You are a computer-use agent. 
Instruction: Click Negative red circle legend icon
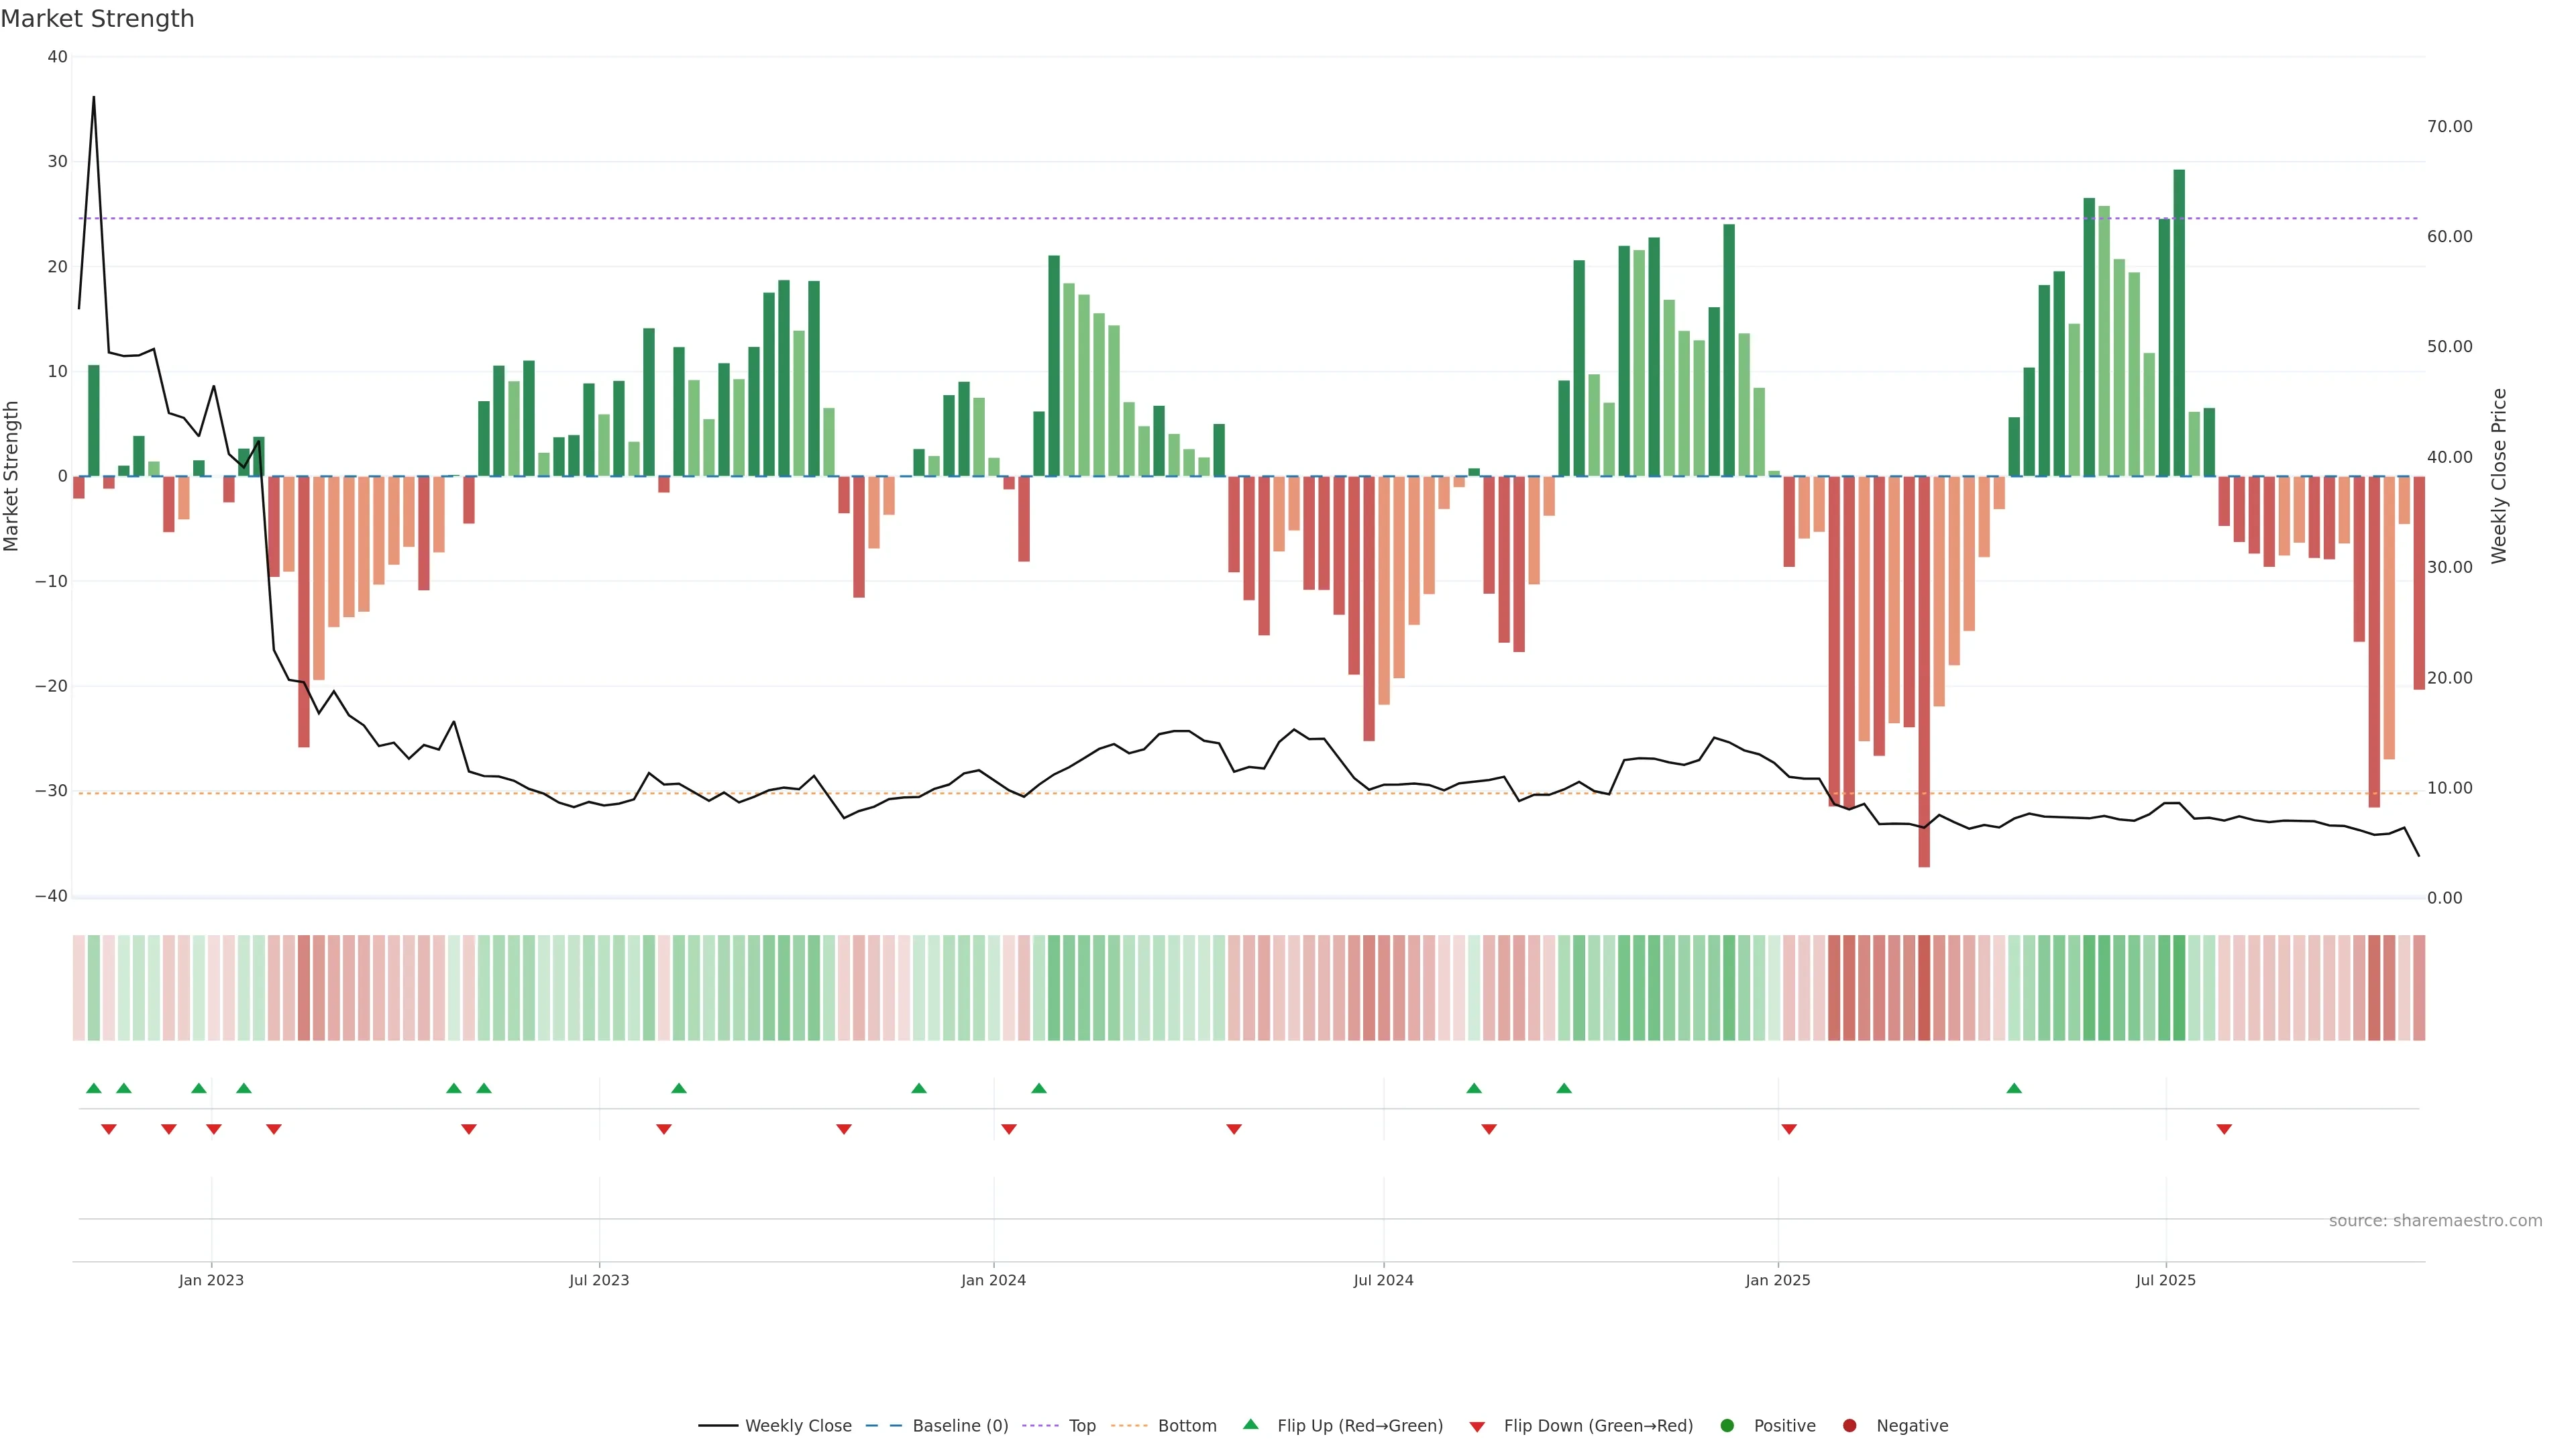click(1849, 1425)
